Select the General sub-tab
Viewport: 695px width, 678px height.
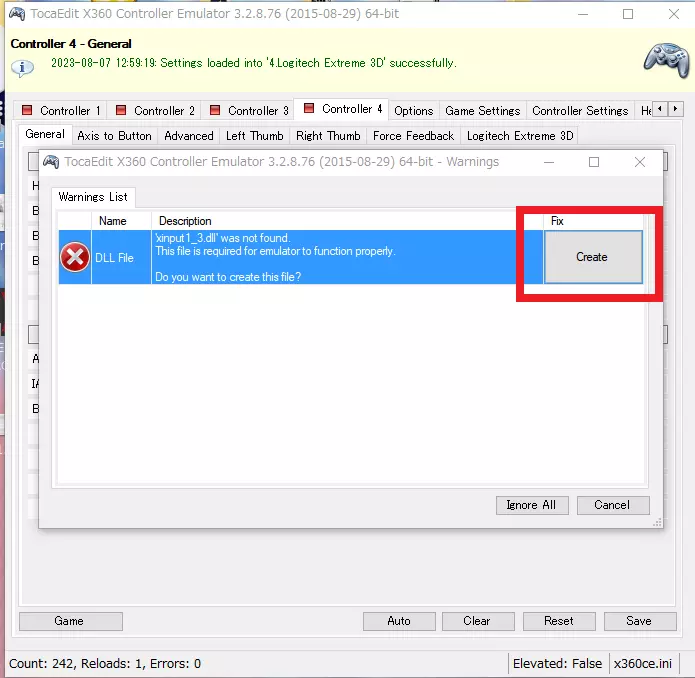(x=45, y=134)
